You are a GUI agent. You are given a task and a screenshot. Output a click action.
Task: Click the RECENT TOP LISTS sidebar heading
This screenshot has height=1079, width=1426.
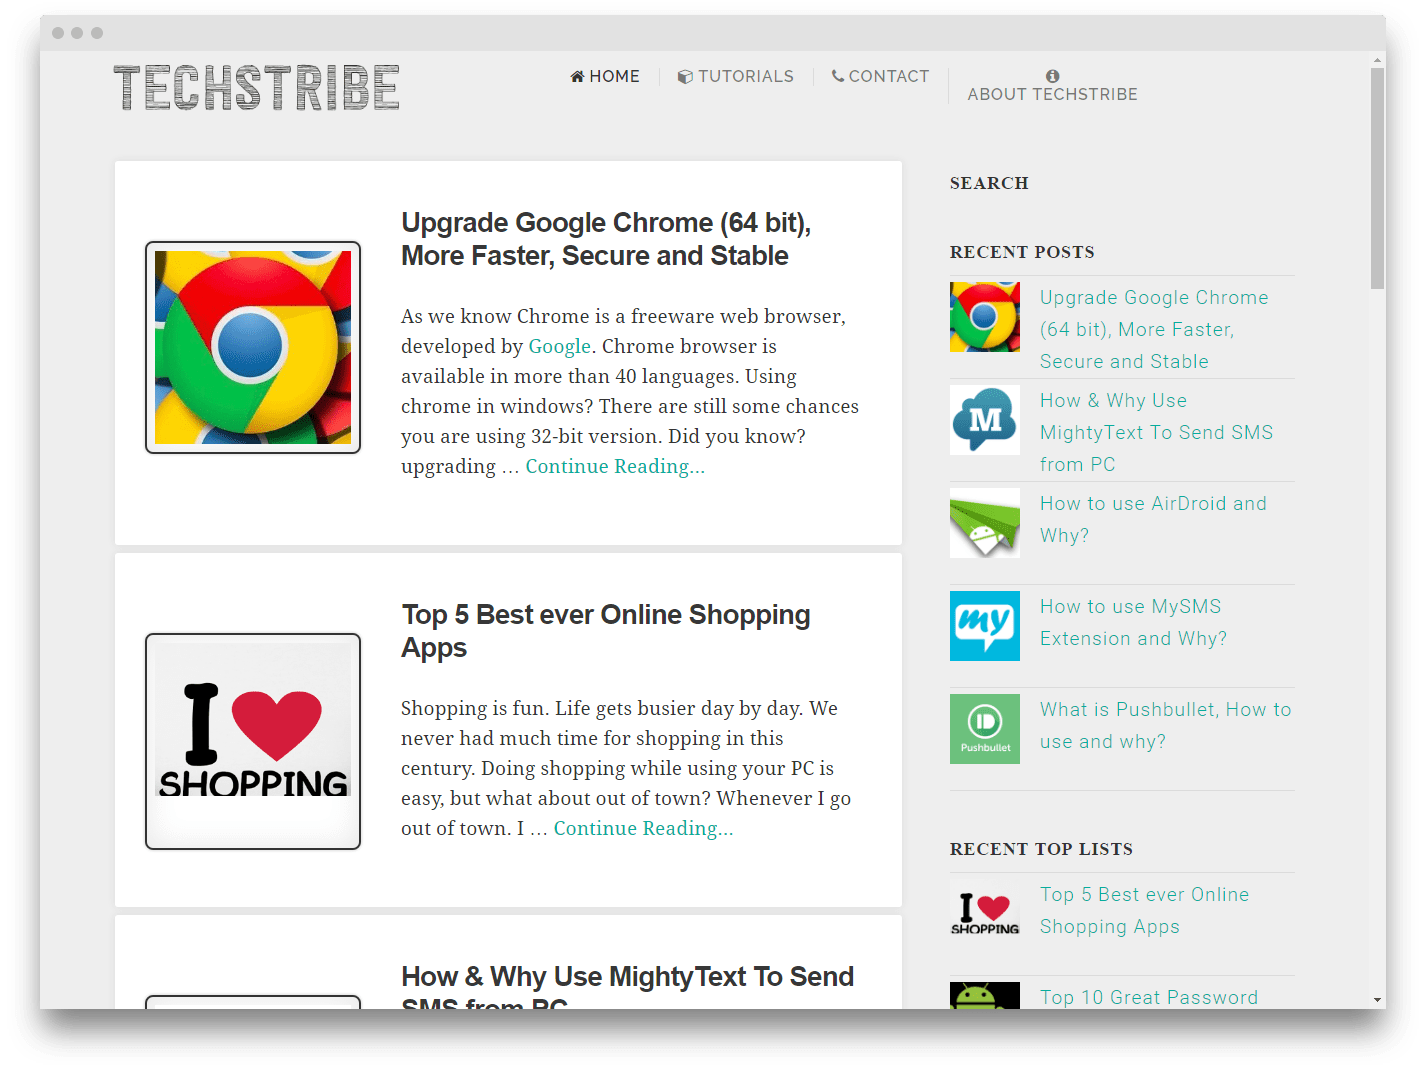(1041, 849)
